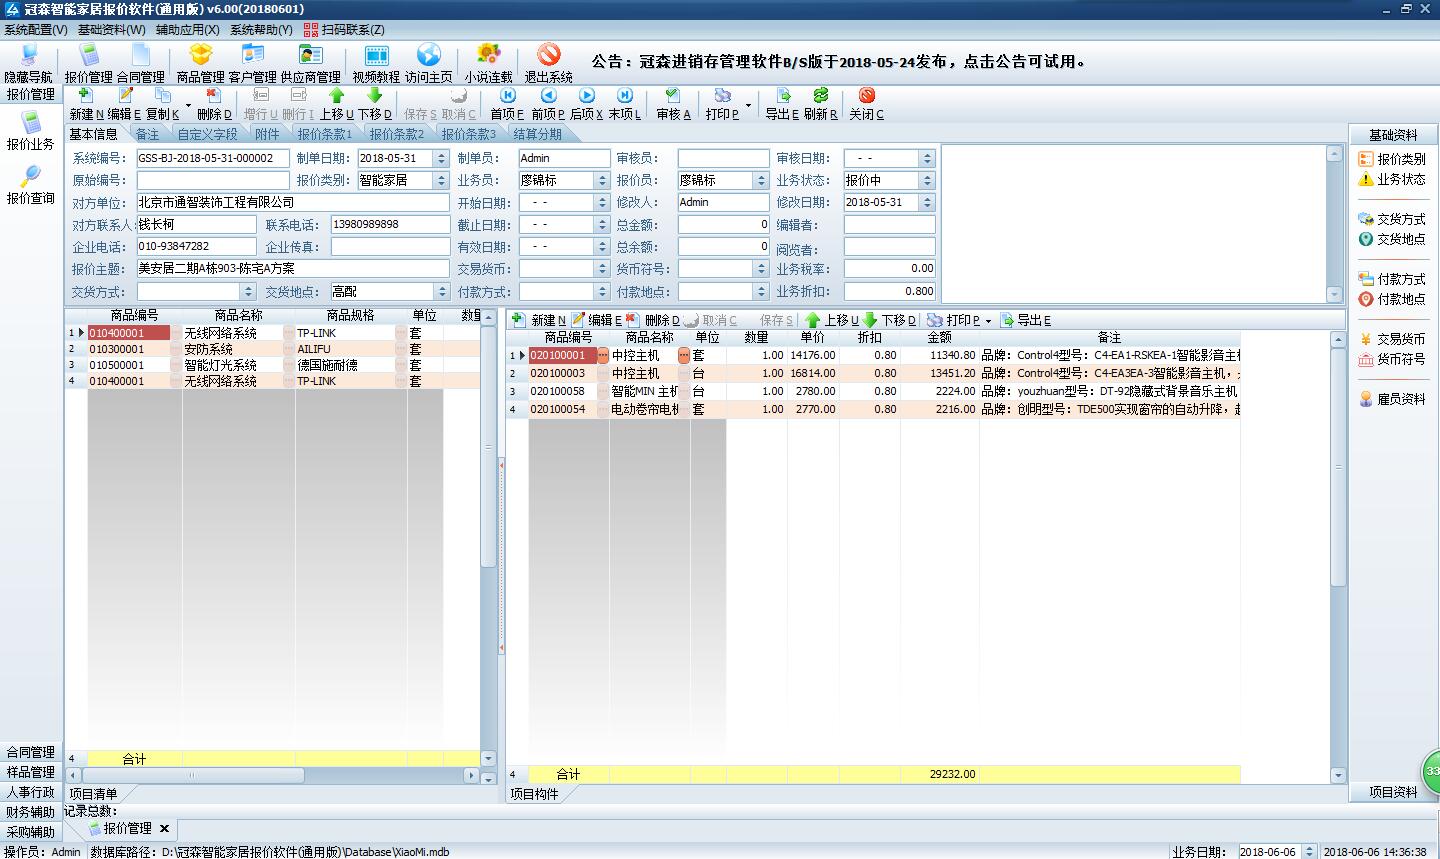Switch to the 自定义字段 tab
The image size is (1440, 859).
208,134
